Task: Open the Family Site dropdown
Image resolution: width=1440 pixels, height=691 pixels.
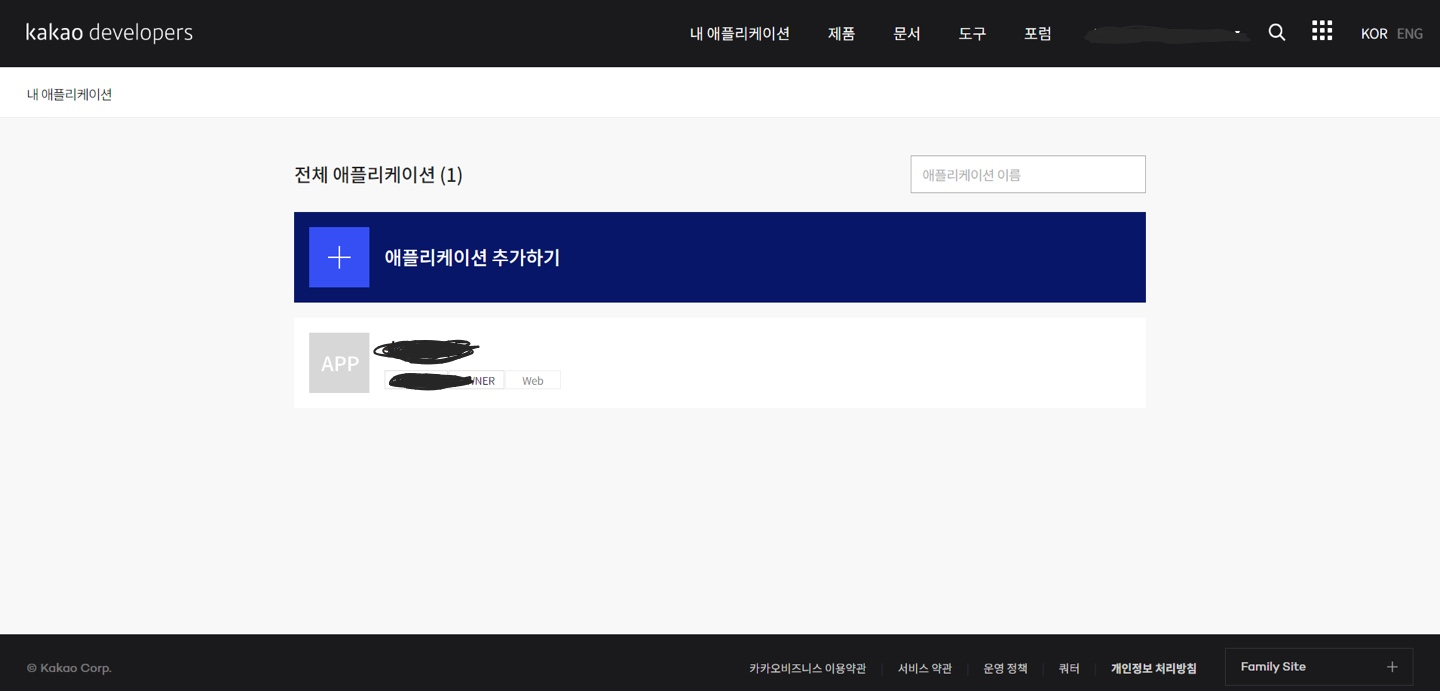Action: pos(1319,667)
